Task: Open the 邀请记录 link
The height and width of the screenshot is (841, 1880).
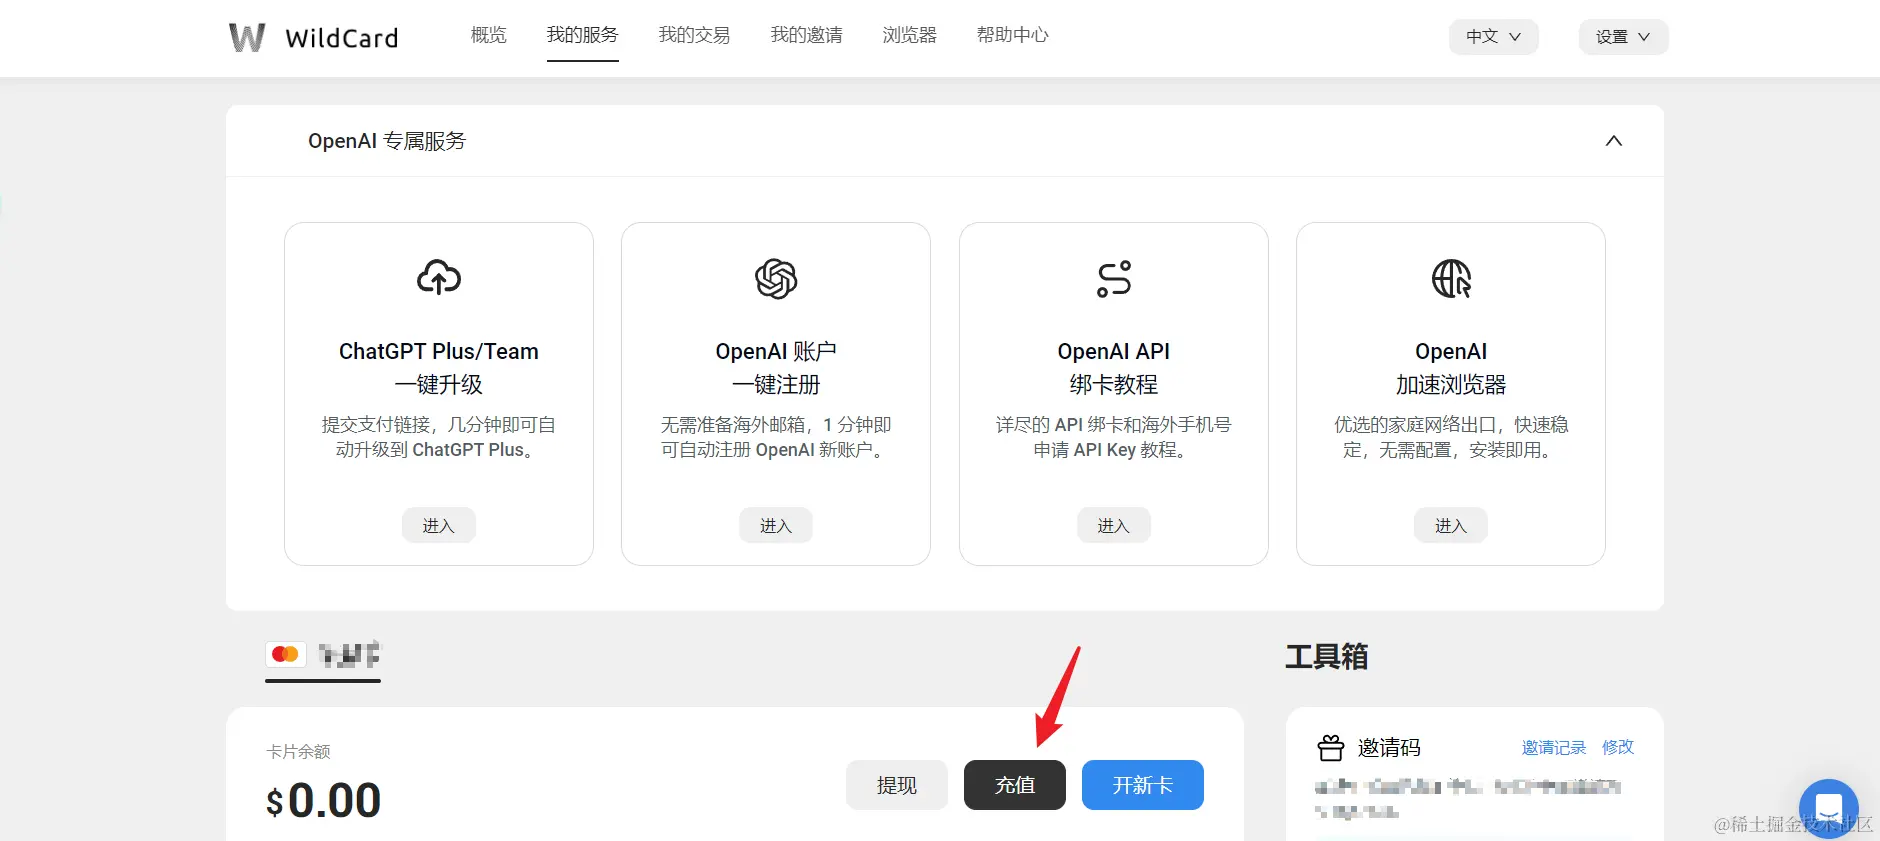Action: (x=1554, y=747)
